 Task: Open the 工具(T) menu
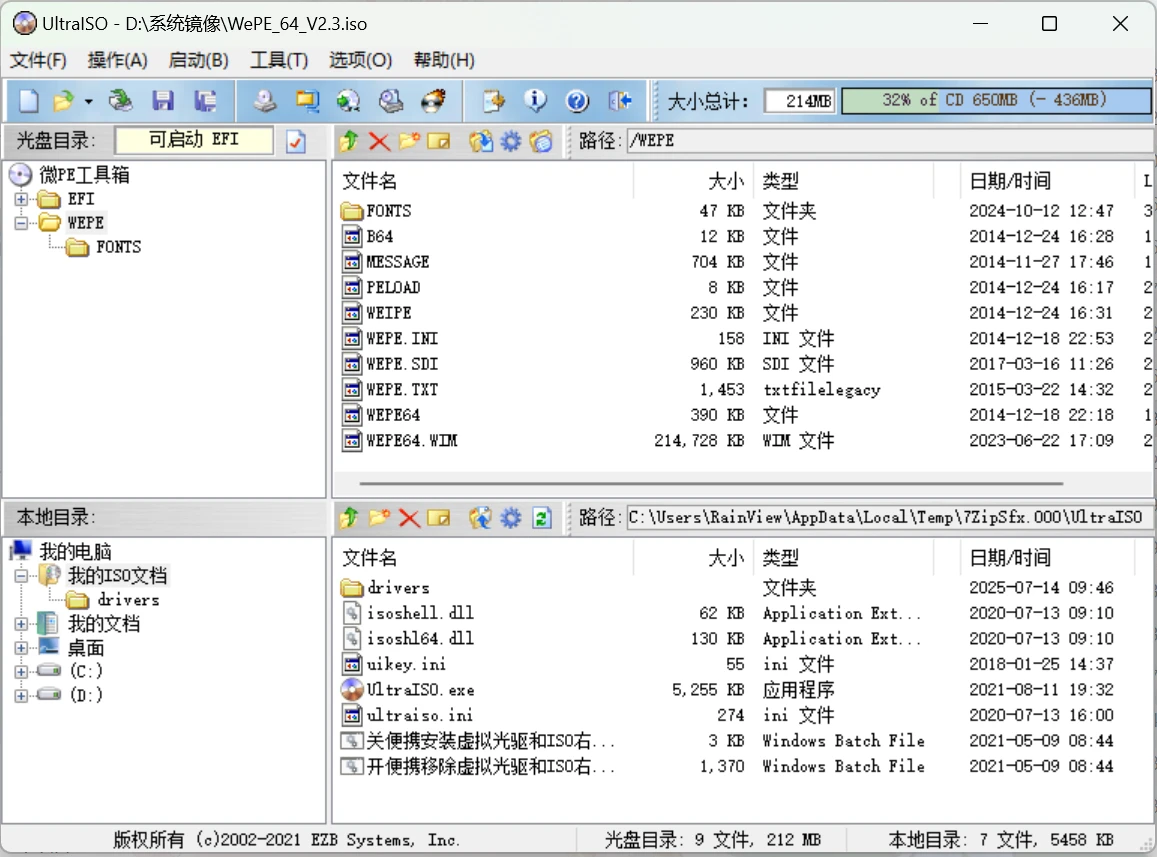279,60
